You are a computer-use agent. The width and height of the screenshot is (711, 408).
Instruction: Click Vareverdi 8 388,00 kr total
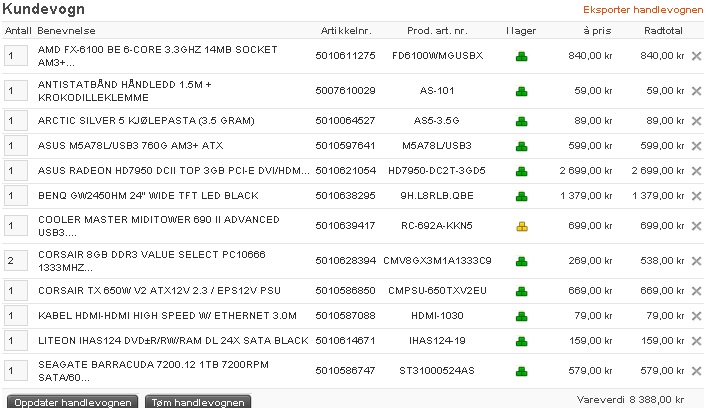click(x=630, y=400)
